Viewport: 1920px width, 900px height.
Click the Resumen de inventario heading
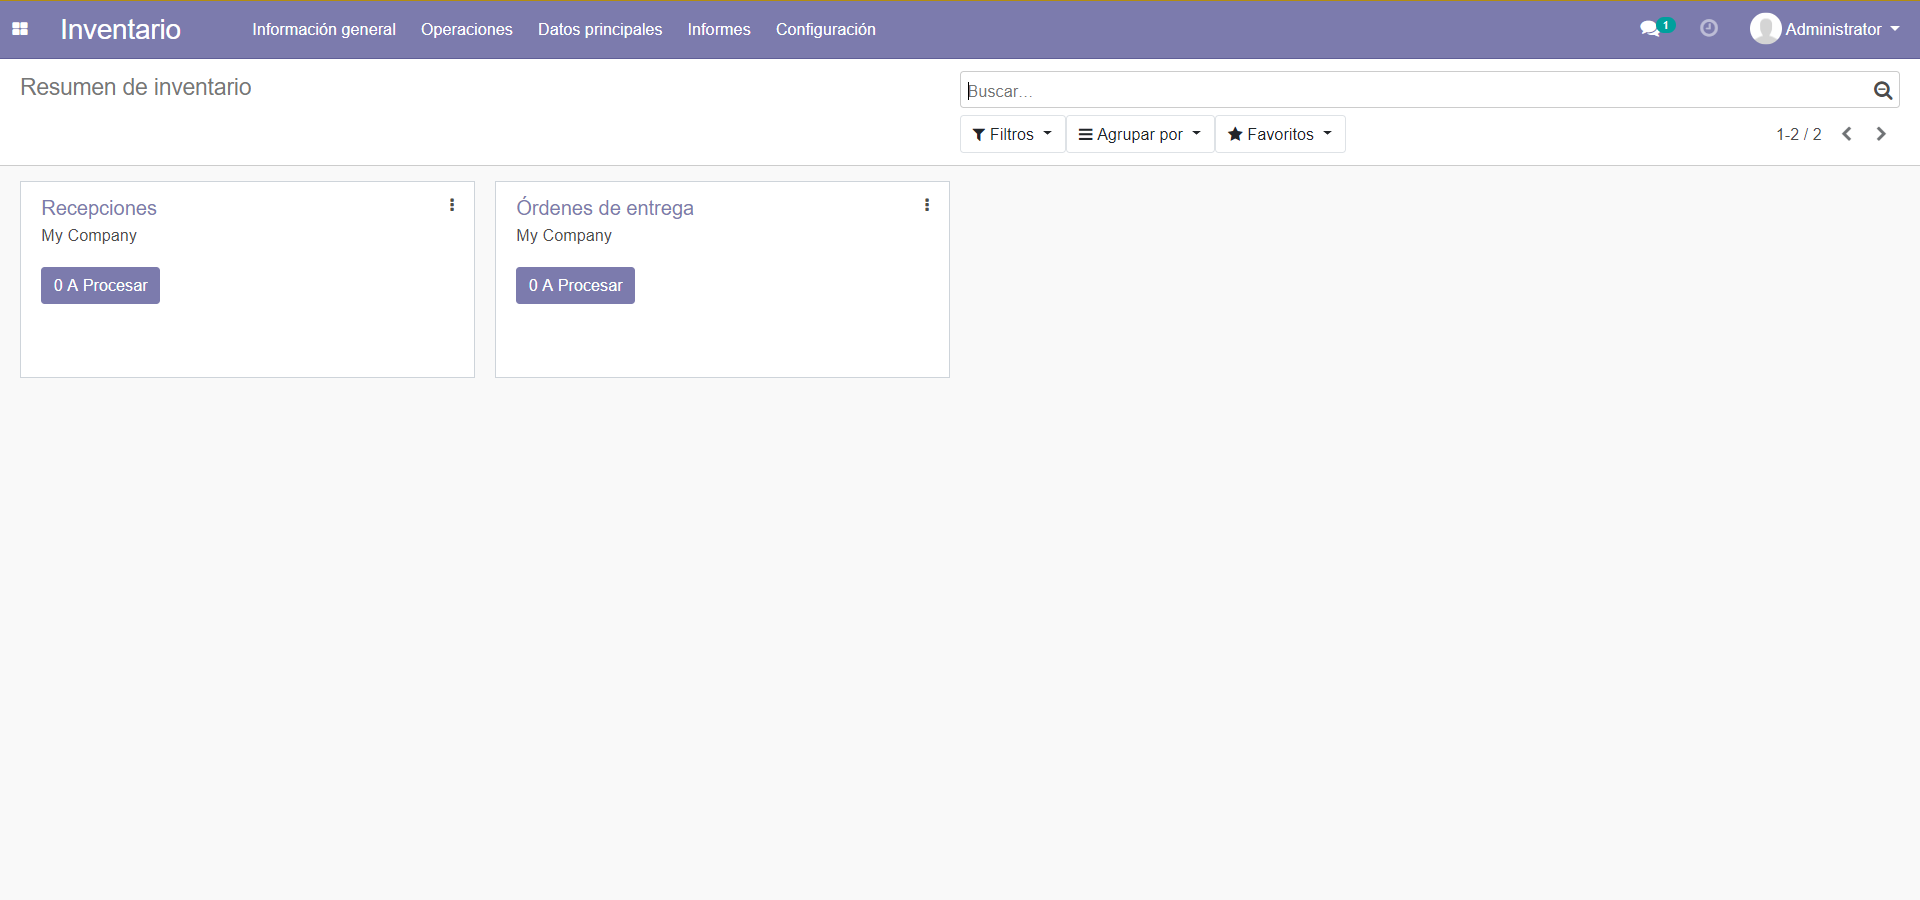point(136,88)
